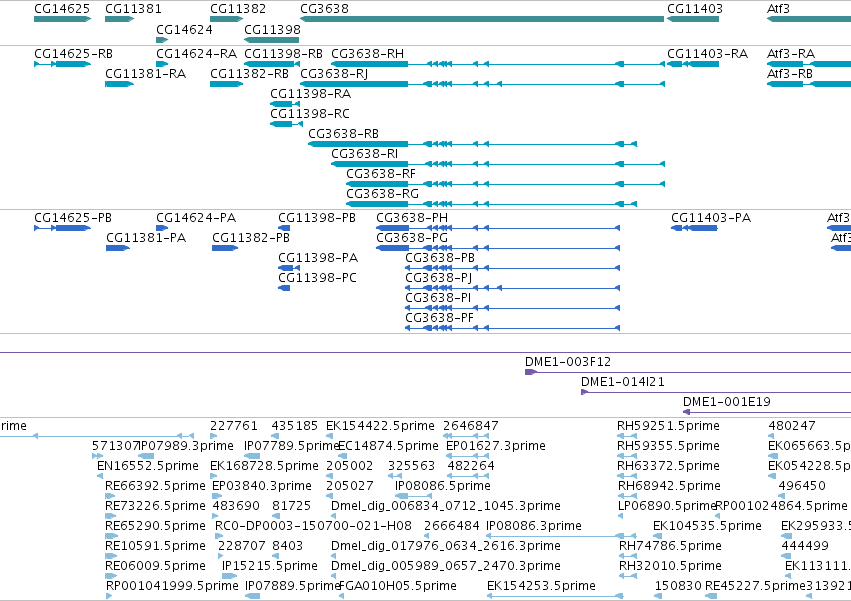Click transcript CG3638-RB label
The height and width of the screenshot is (601, 851).
(x=344, y=134)
